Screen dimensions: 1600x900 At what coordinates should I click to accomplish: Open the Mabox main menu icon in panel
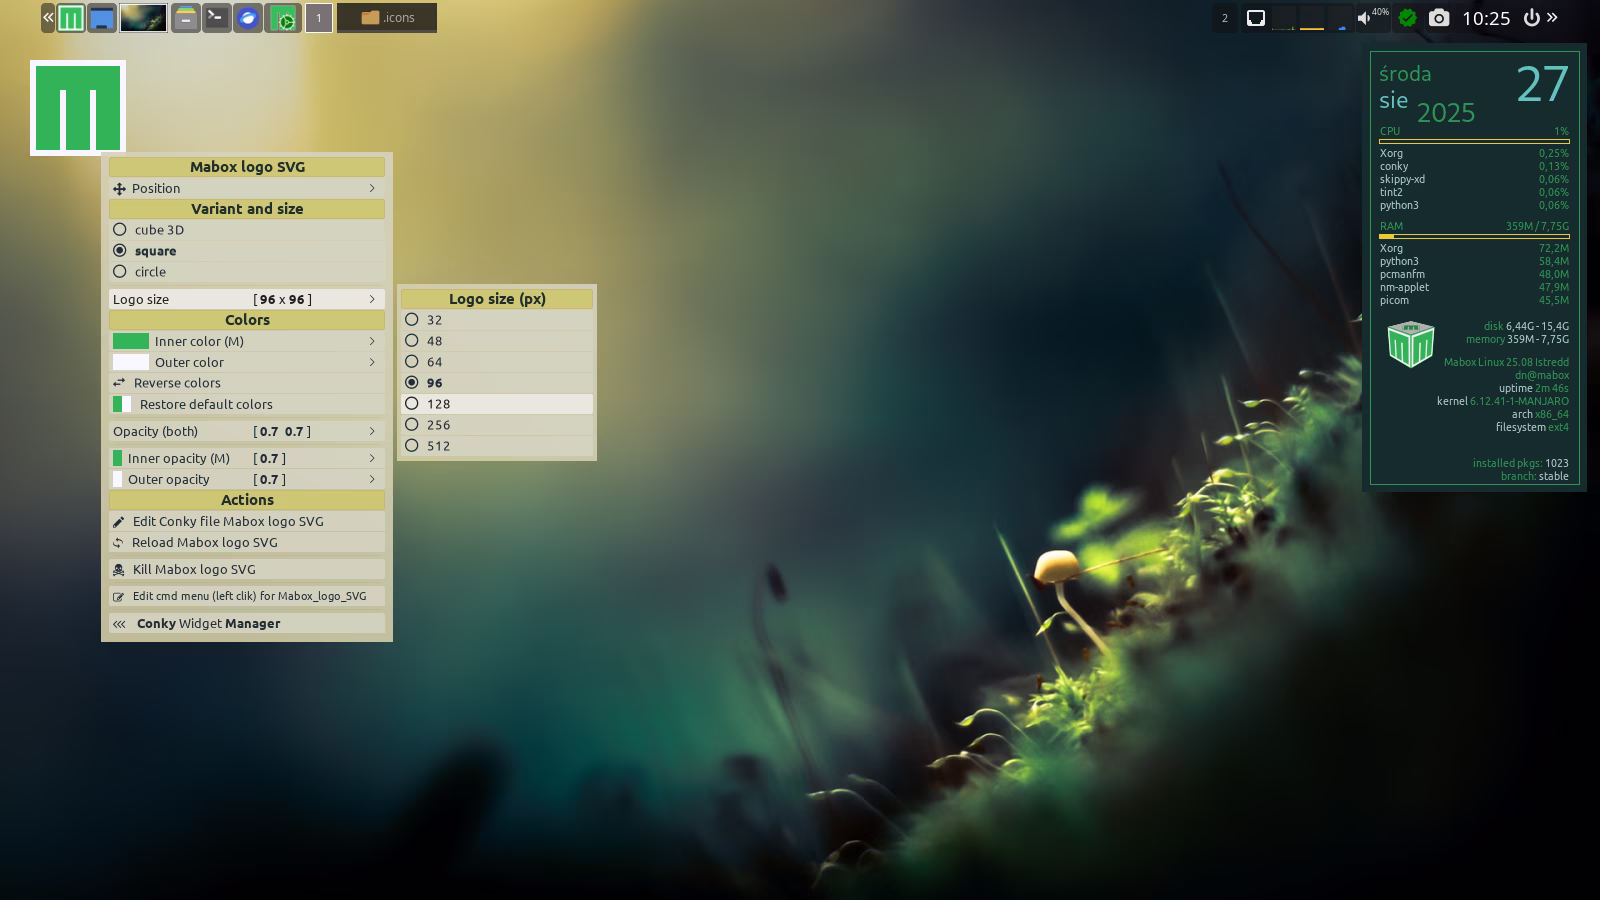[70, 18]
